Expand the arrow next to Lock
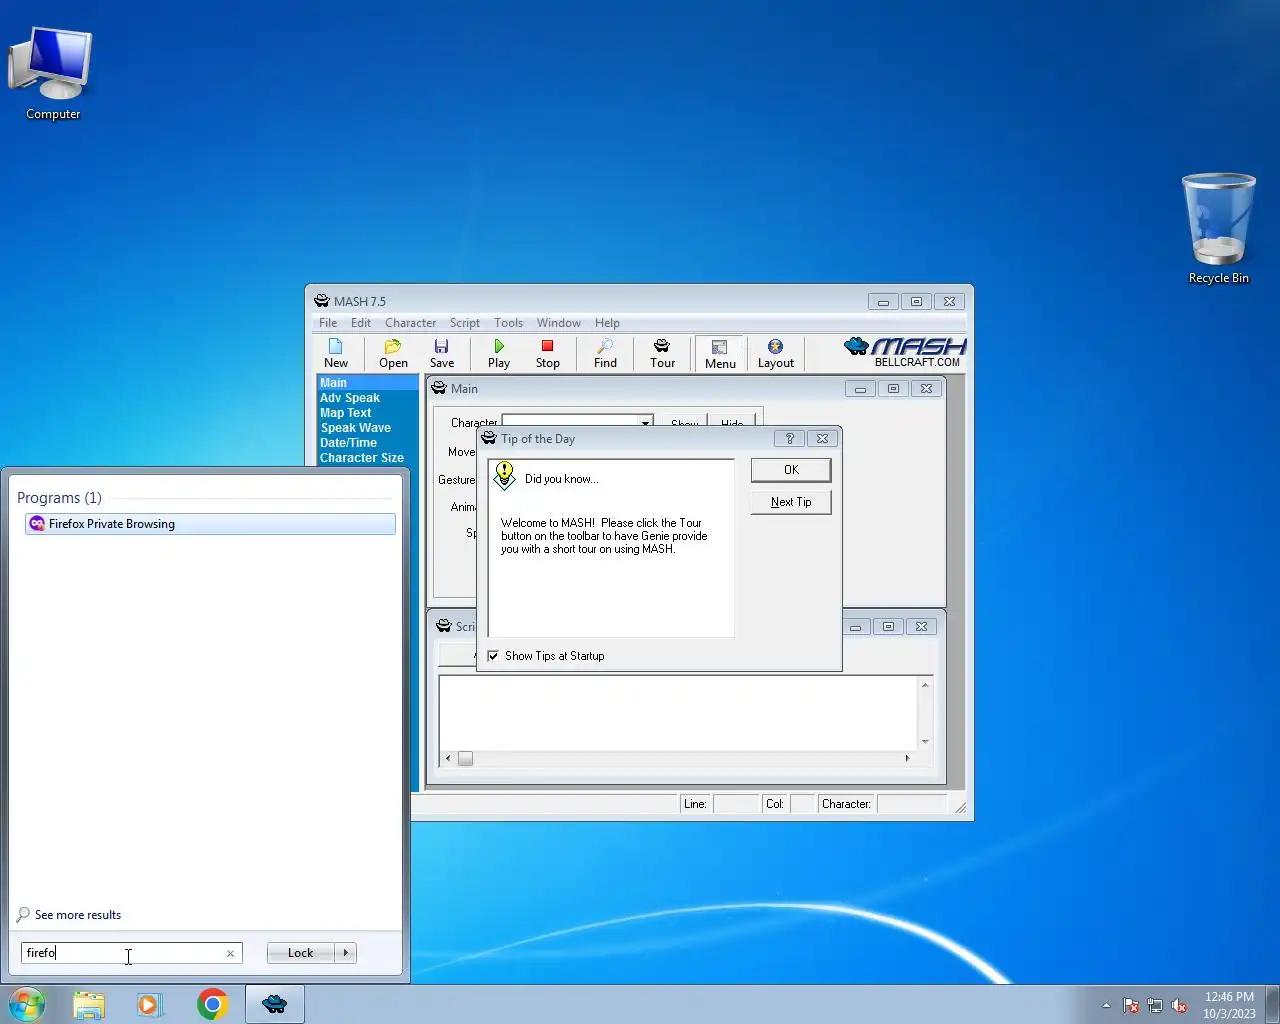 [346, 953]
